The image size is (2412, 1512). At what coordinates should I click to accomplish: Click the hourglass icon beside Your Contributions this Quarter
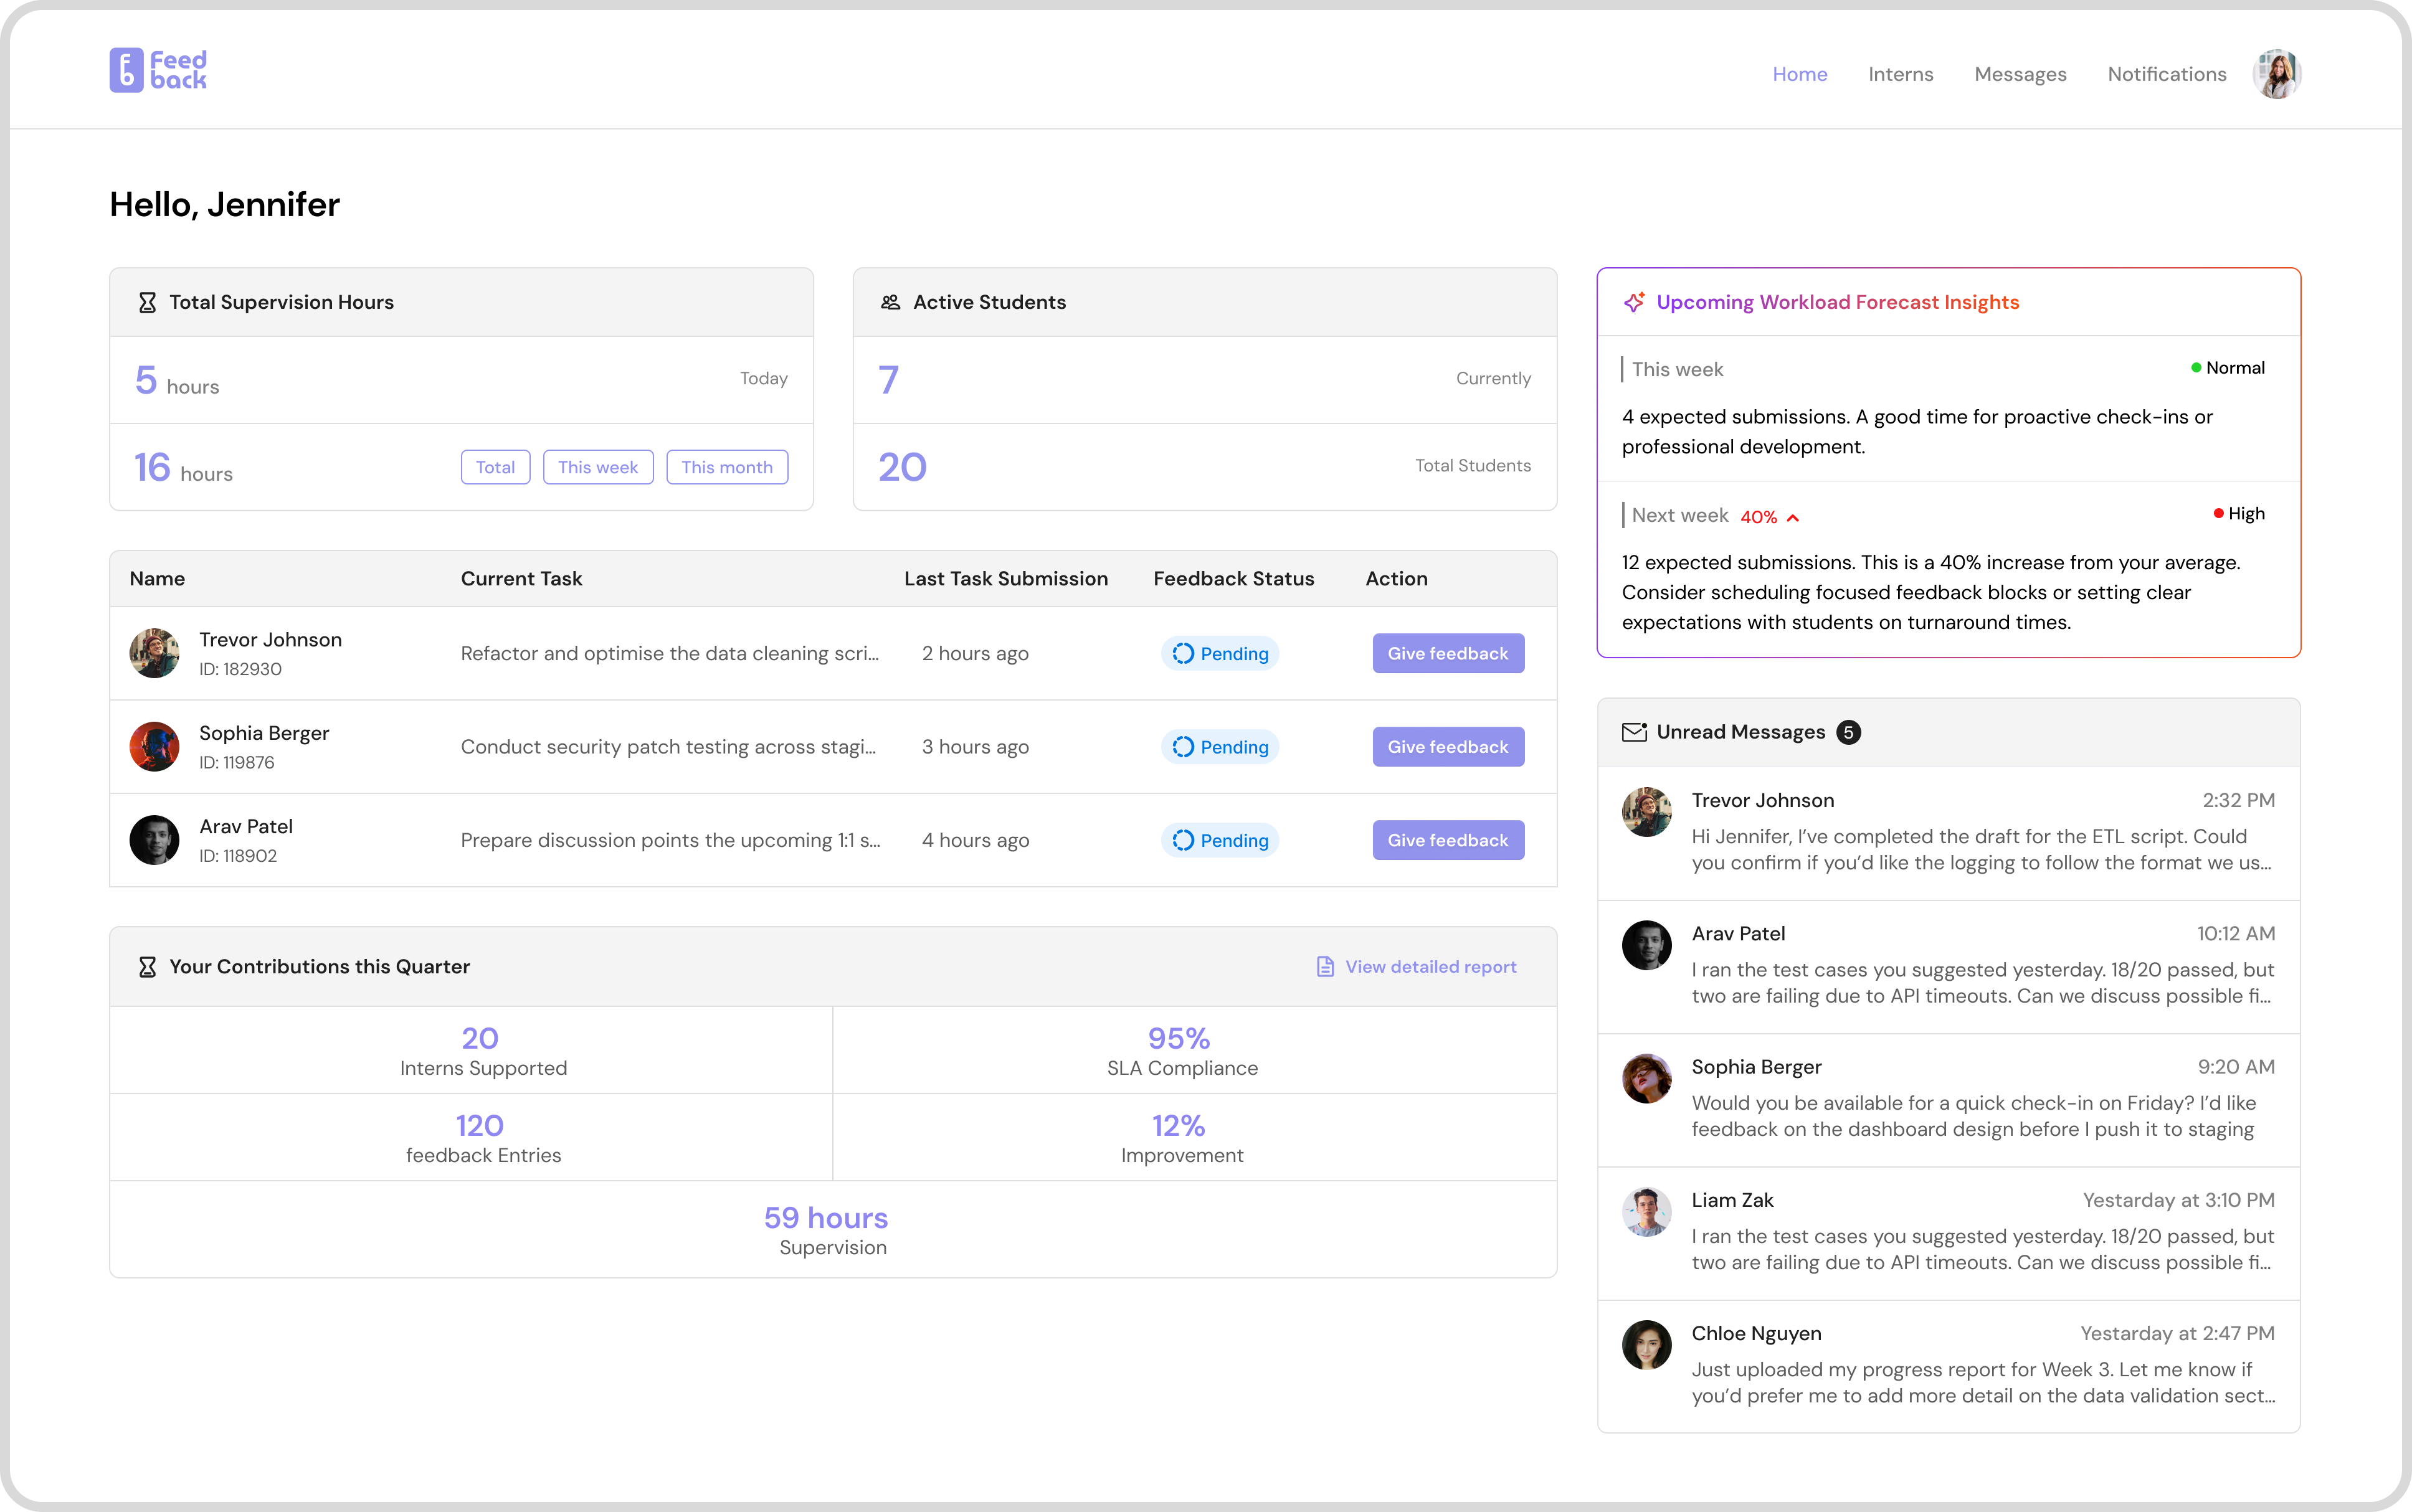pos(147,967)
